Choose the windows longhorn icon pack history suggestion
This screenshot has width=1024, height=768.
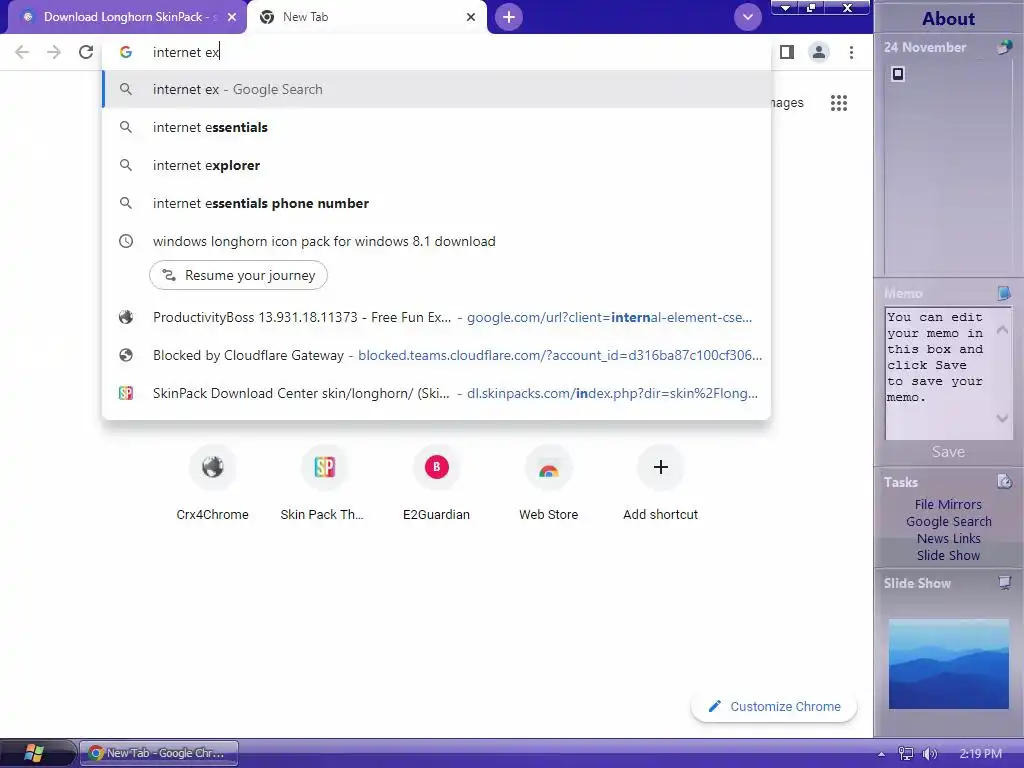[x=436, y=241]
